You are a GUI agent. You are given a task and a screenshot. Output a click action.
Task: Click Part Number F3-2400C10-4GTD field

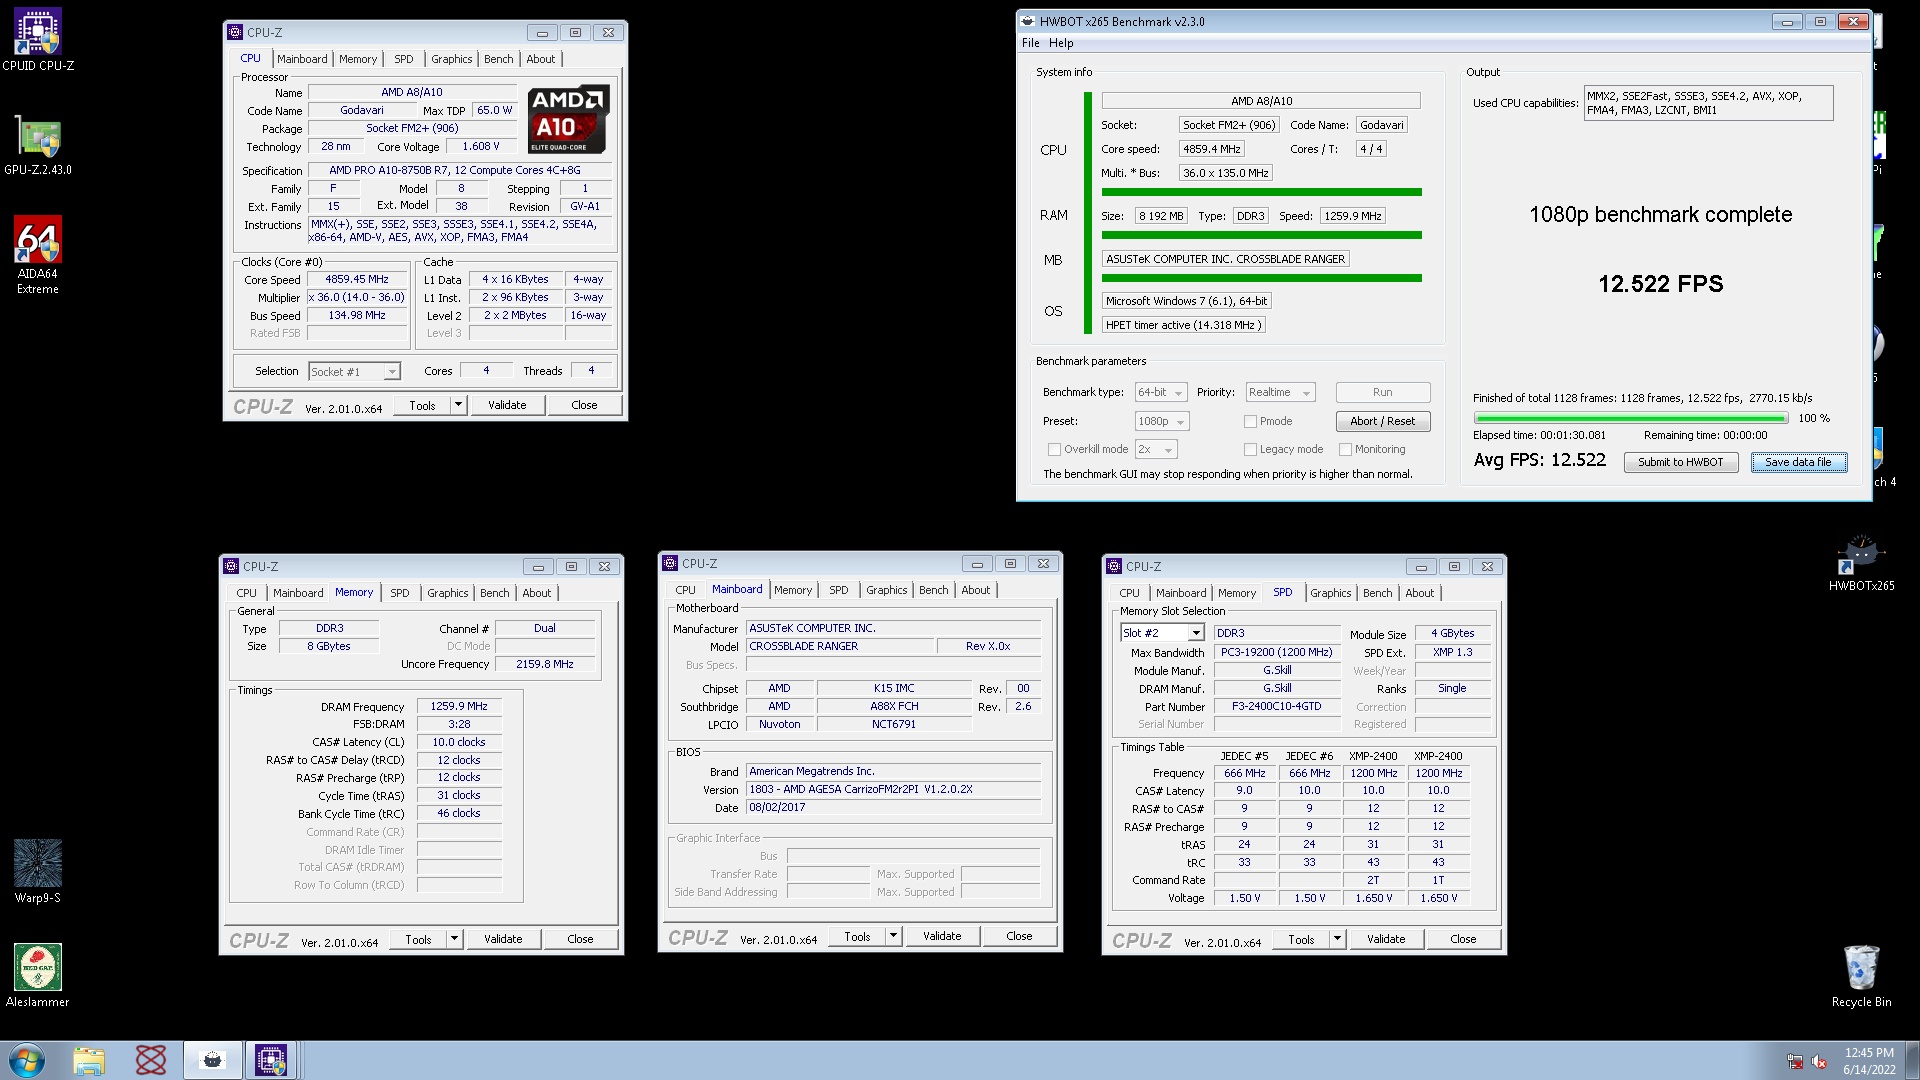(1277, 706)
